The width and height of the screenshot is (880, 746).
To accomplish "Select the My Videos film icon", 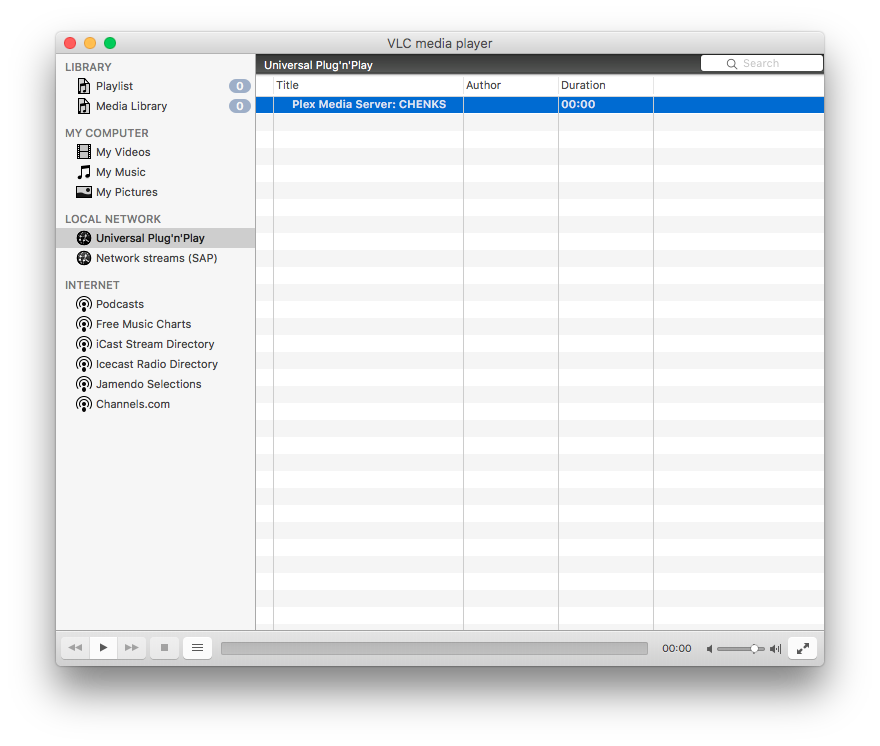I will point(84,152).
